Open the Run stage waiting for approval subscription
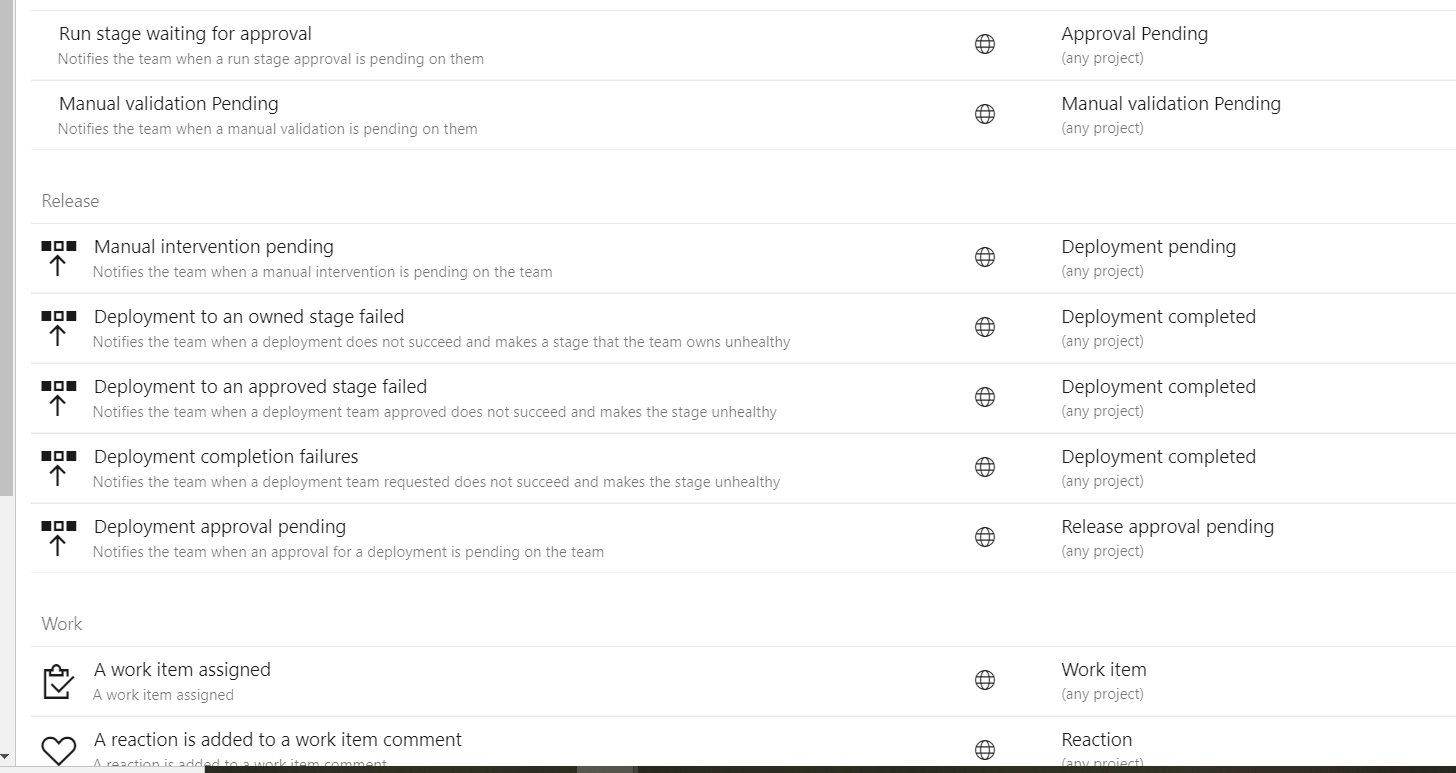Image resolution: width=1456 pixels, height=773 pixels. (185, 34)
